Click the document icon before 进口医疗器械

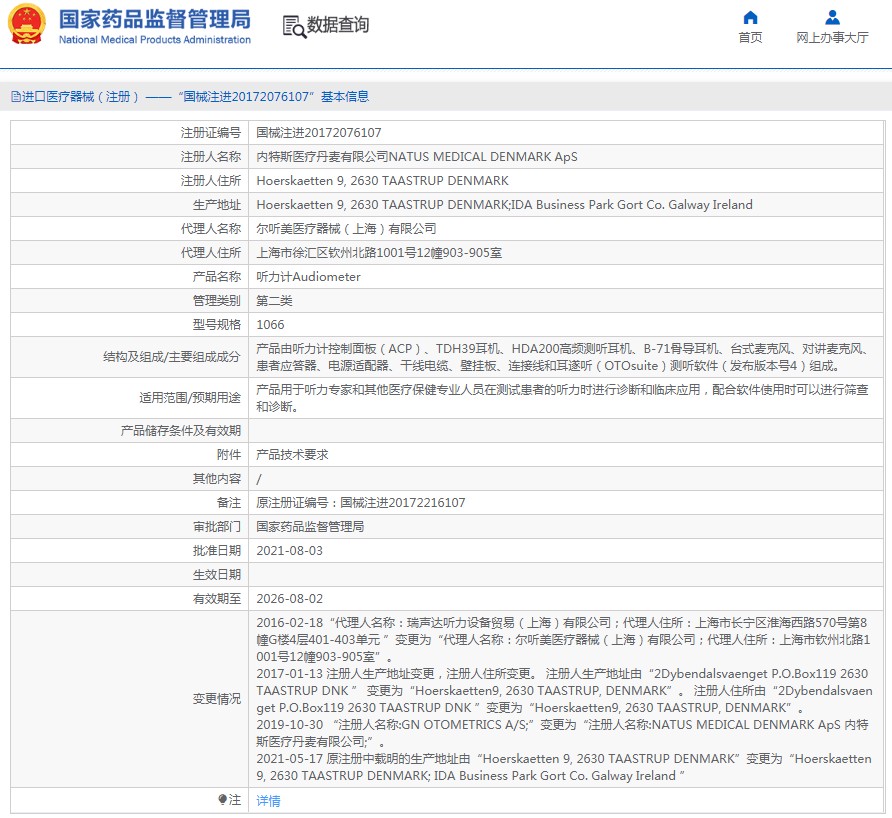16,97
